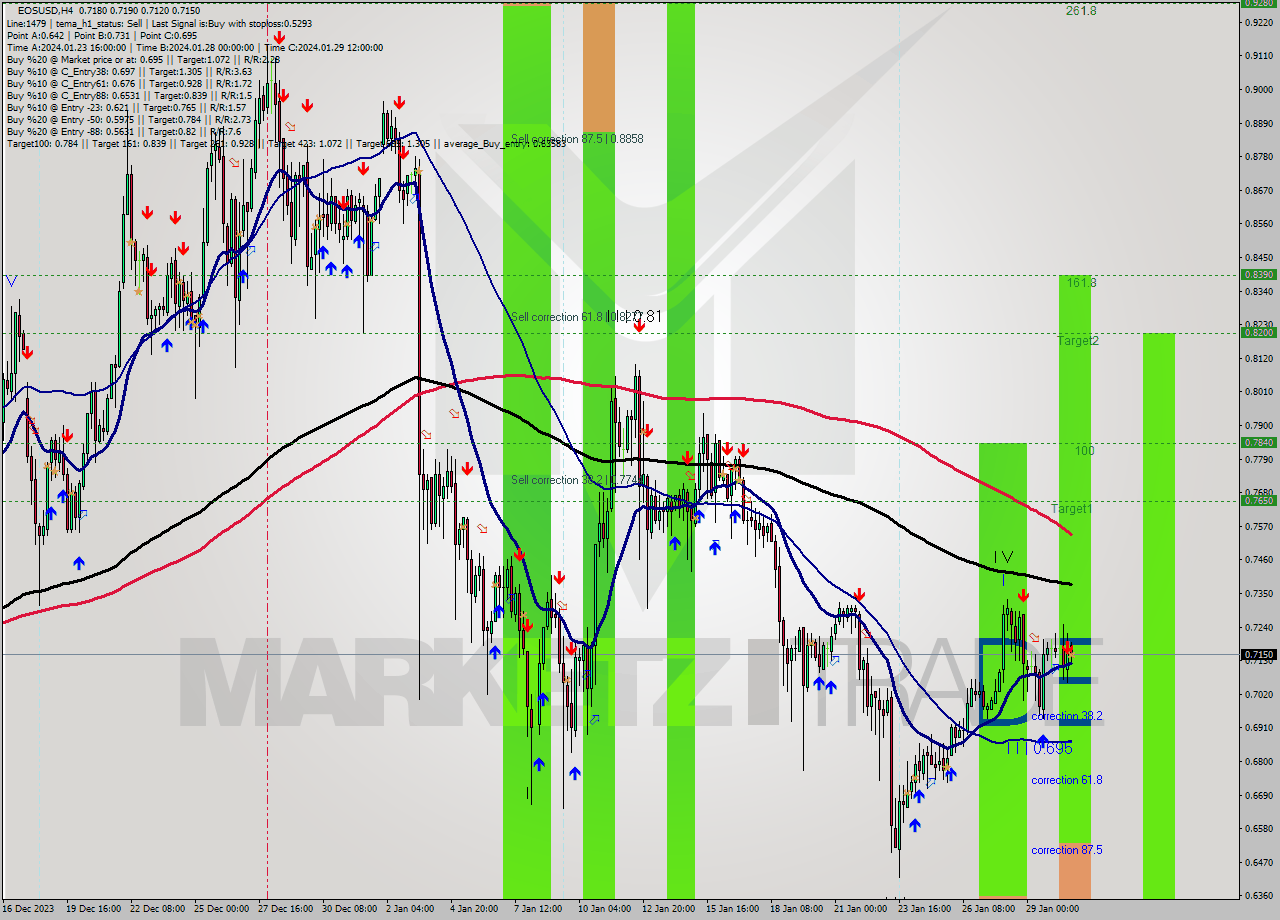This screenshot has height=920, width=1280.
Task: Click the green 0.9280 price tag
Action: pos(1257,3)
